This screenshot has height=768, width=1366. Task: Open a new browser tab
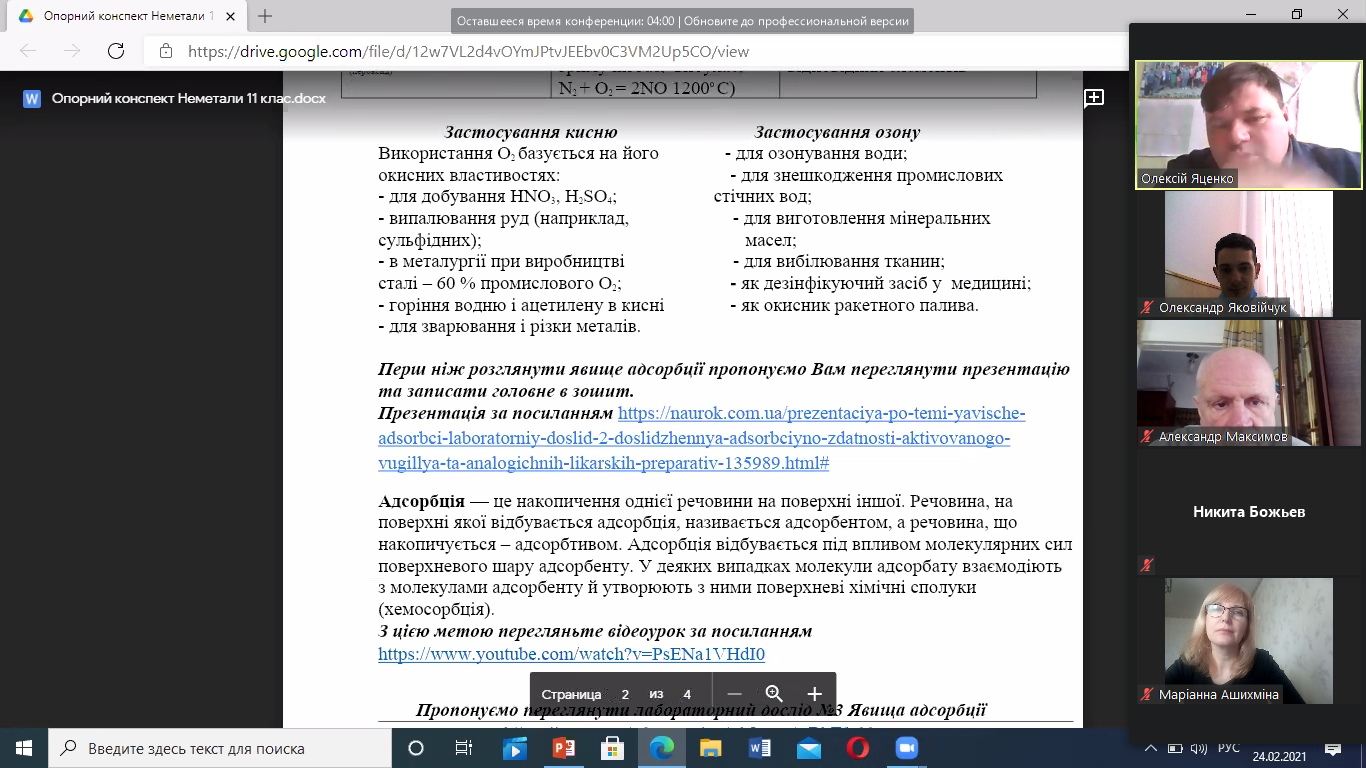[265, 16]
